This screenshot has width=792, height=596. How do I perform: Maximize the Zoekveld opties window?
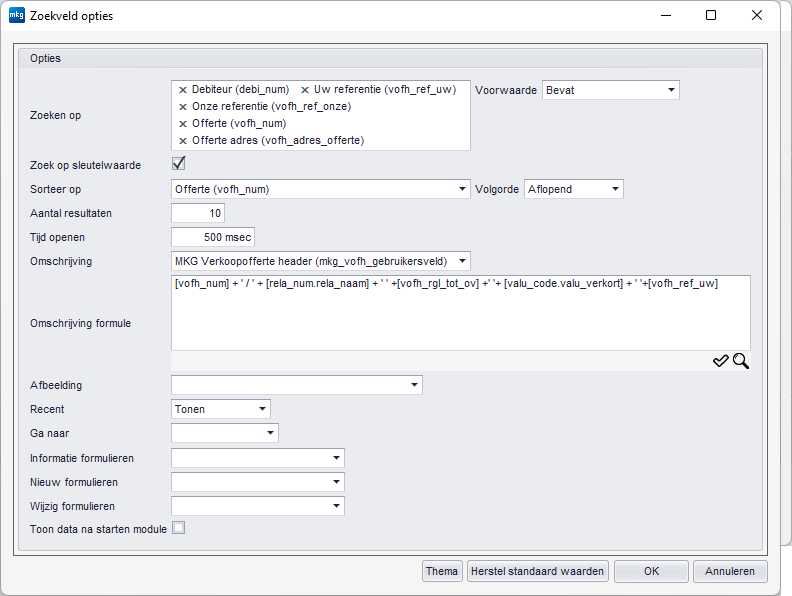[711, 15]
